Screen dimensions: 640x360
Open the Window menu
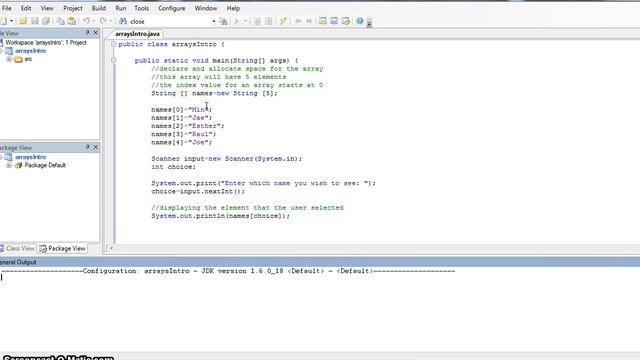(206, 8)
